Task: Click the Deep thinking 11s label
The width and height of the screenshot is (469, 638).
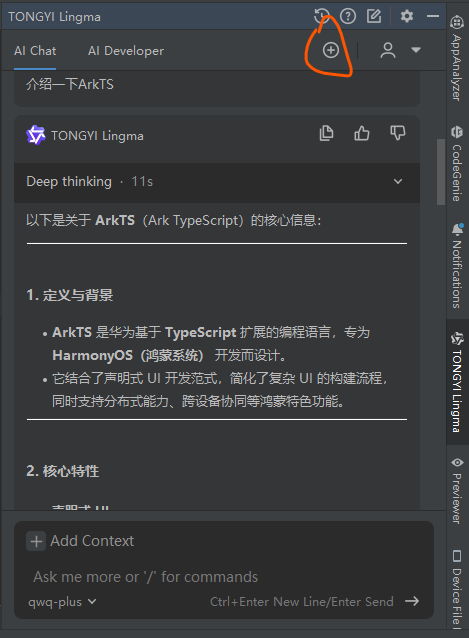Action: pyautogui.click(x=89, y=181)
